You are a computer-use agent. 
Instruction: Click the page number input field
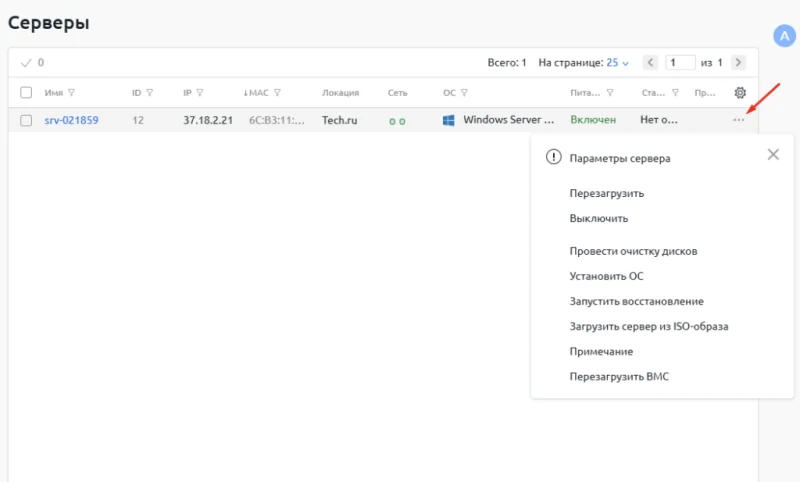coord(680,62)
